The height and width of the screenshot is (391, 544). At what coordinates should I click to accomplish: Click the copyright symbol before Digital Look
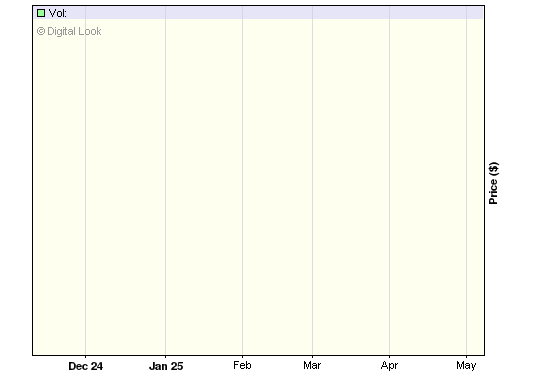[41, 32]
